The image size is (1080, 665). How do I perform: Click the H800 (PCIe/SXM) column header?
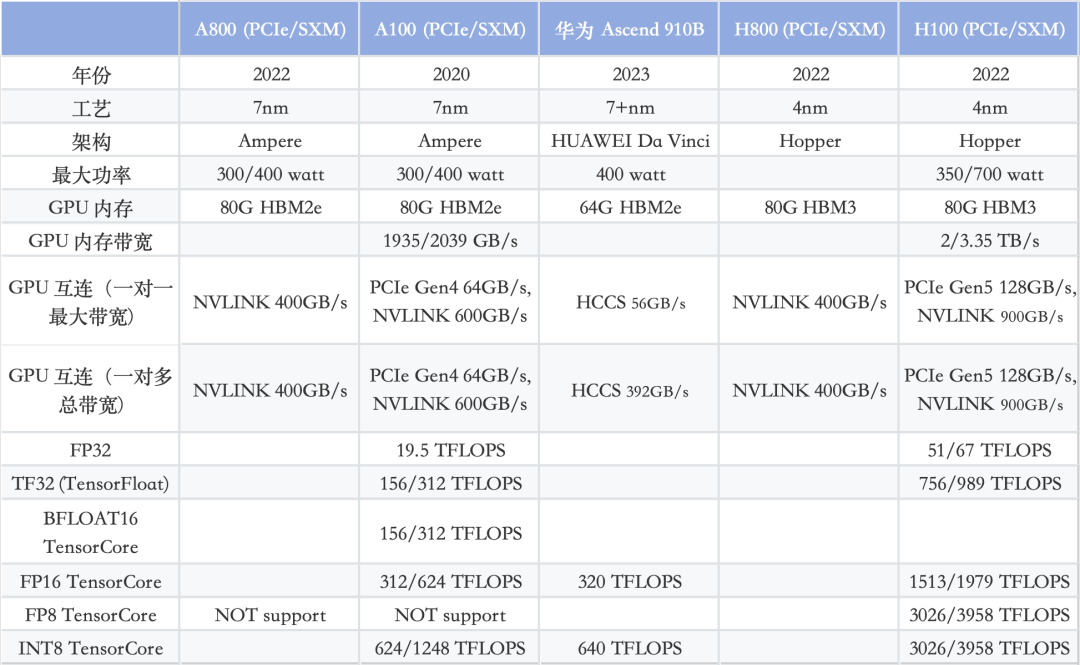click(x=809, y=29)
